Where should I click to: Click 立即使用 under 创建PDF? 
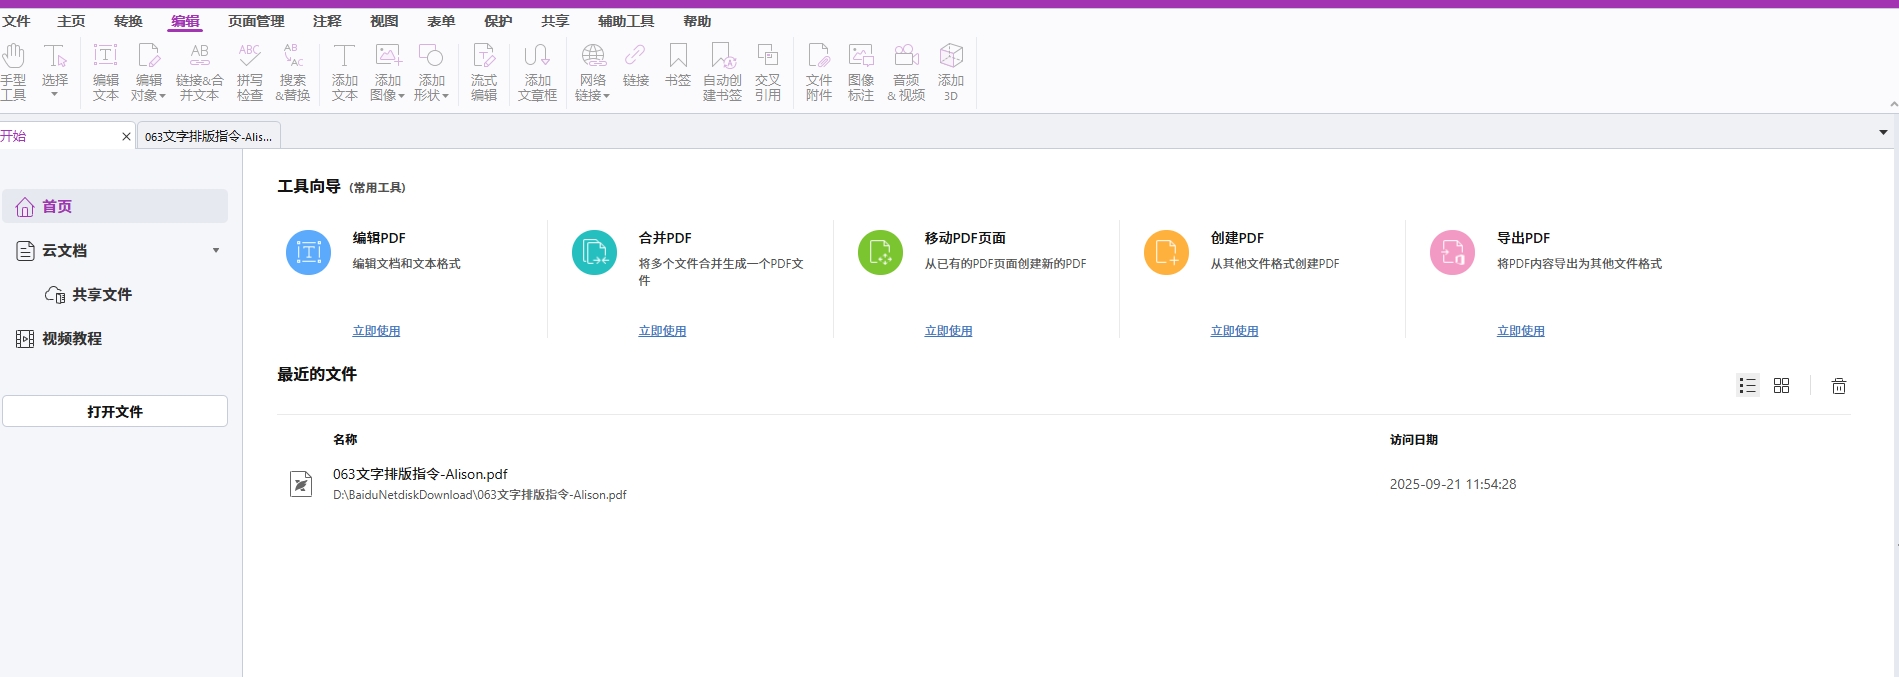pos(1234,331)
